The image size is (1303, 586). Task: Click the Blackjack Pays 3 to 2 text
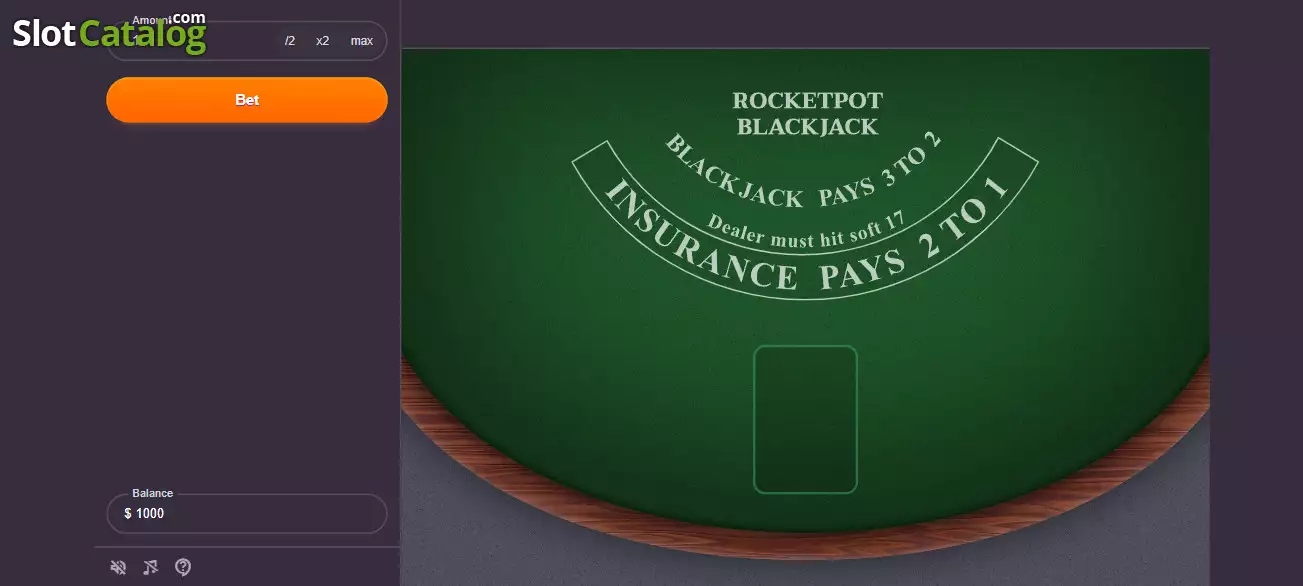pyautogui.click(x=804, y=170)
